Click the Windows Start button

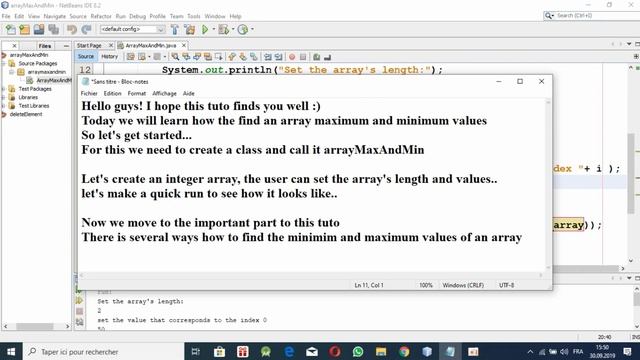11,351
